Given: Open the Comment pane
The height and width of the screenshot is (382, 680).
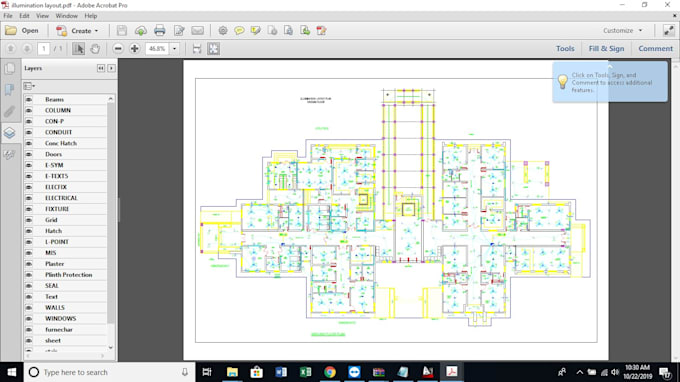Looking at the screenshot, I should pos(655,49).
